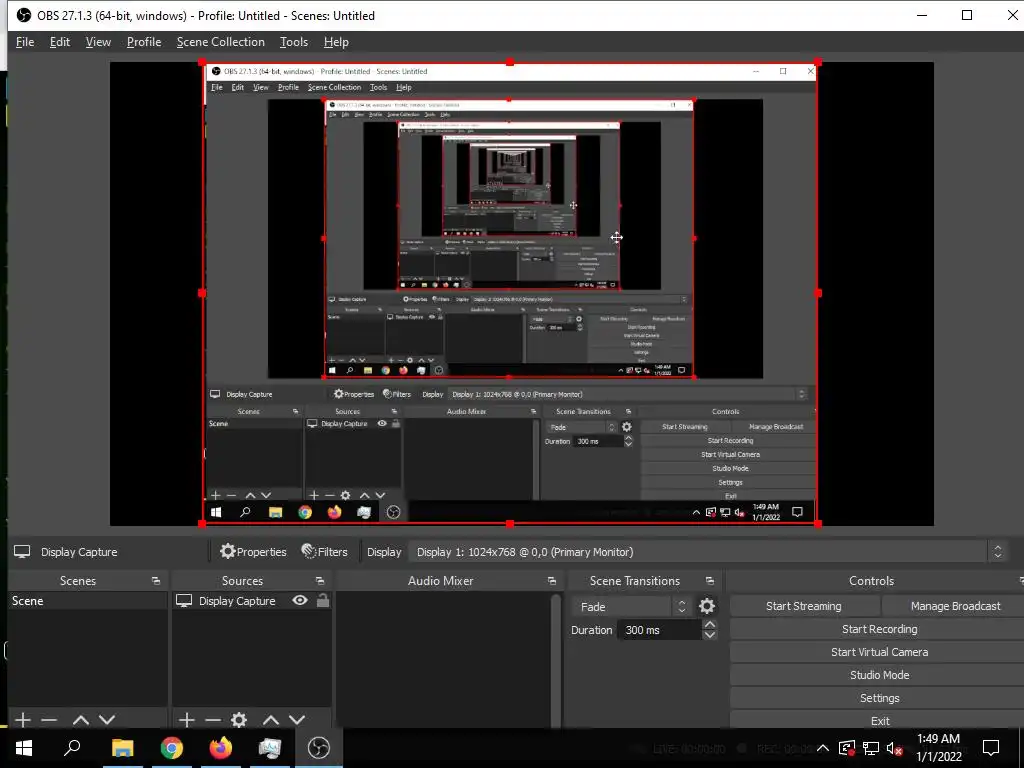The width and height of the screenshot is (1024, 768).
Task: Click Start Virtual Camera
Action: click(877, 652)
